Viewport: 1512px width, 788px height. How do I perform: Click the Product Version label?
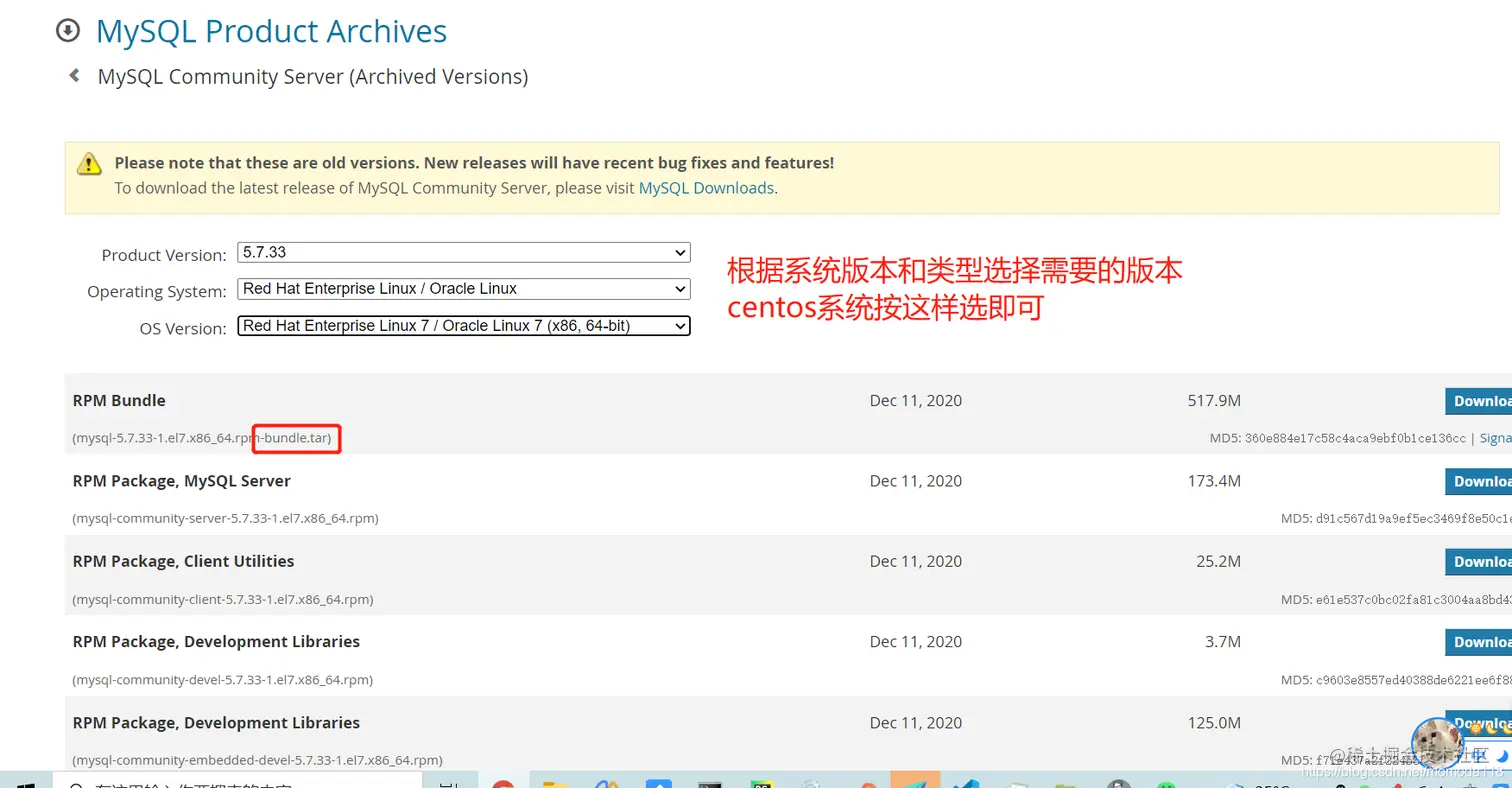point(164,255)
